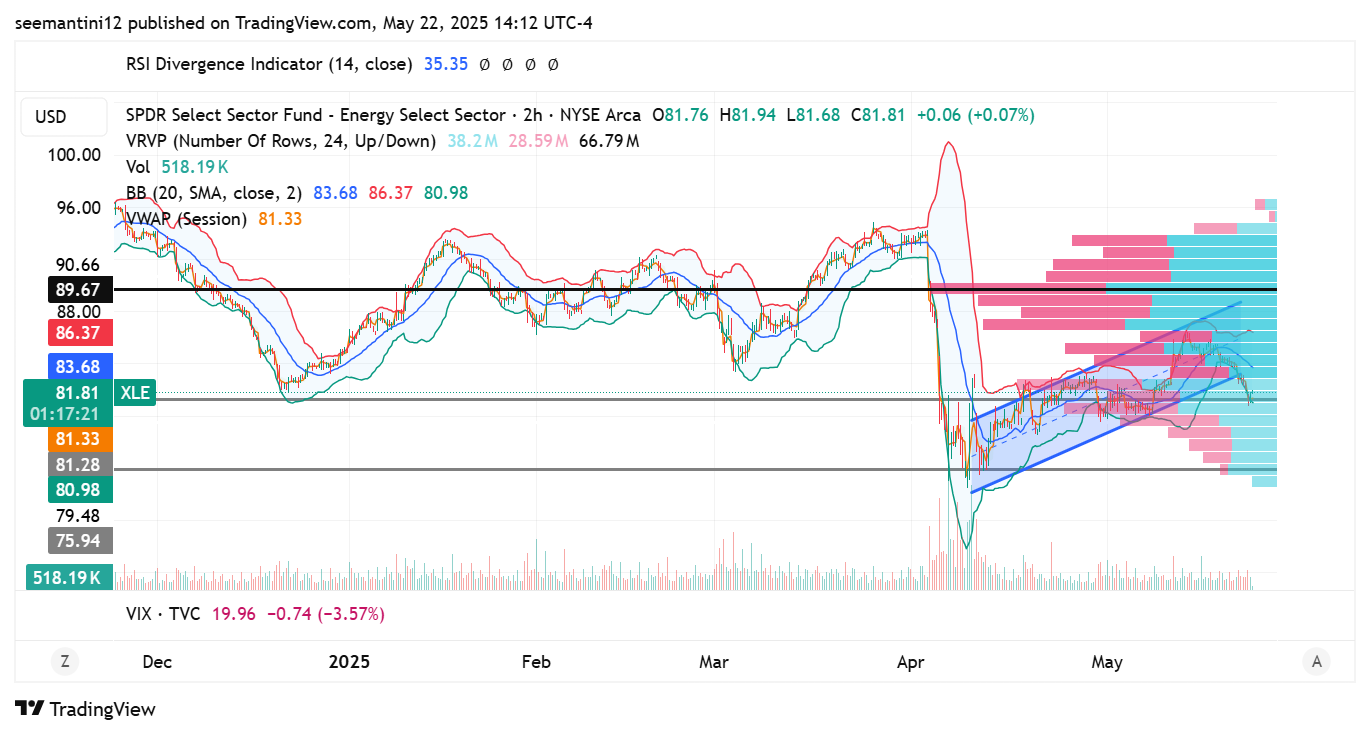Click the 96.00 price axis value

click(x=80, y=208)
